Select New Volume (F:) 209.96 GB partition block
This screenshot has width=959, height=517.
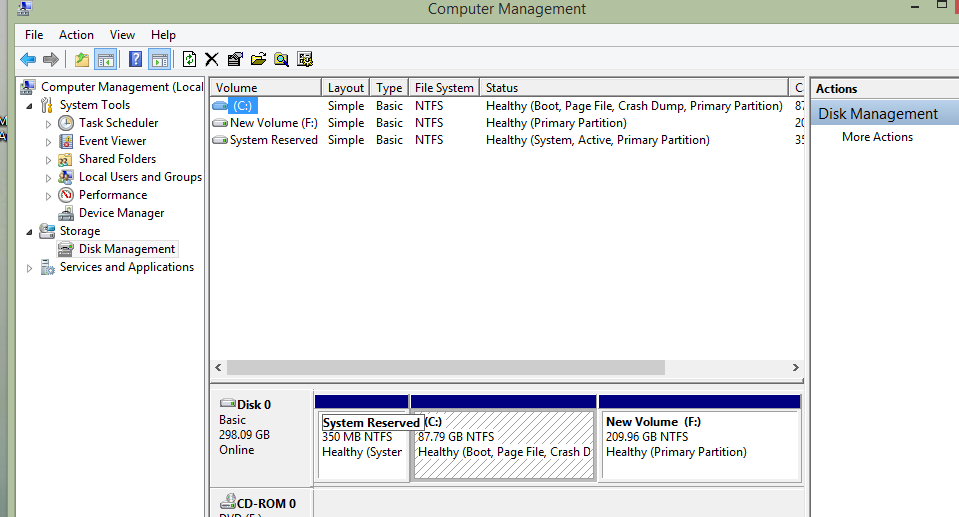click(700, 438)
